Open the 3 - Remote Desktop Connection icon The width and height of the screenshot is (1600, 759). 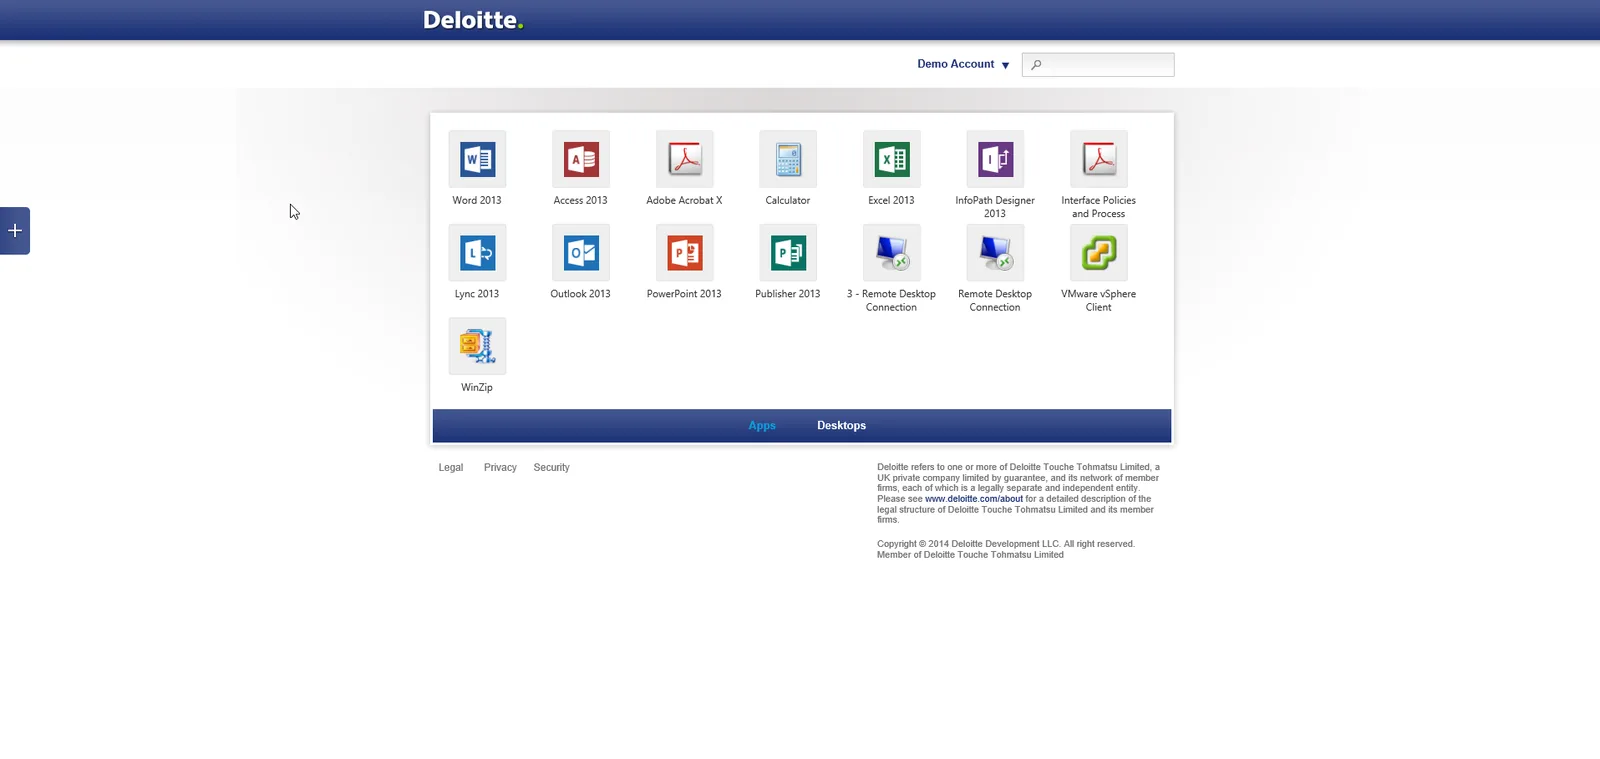[x=892, y=253]
